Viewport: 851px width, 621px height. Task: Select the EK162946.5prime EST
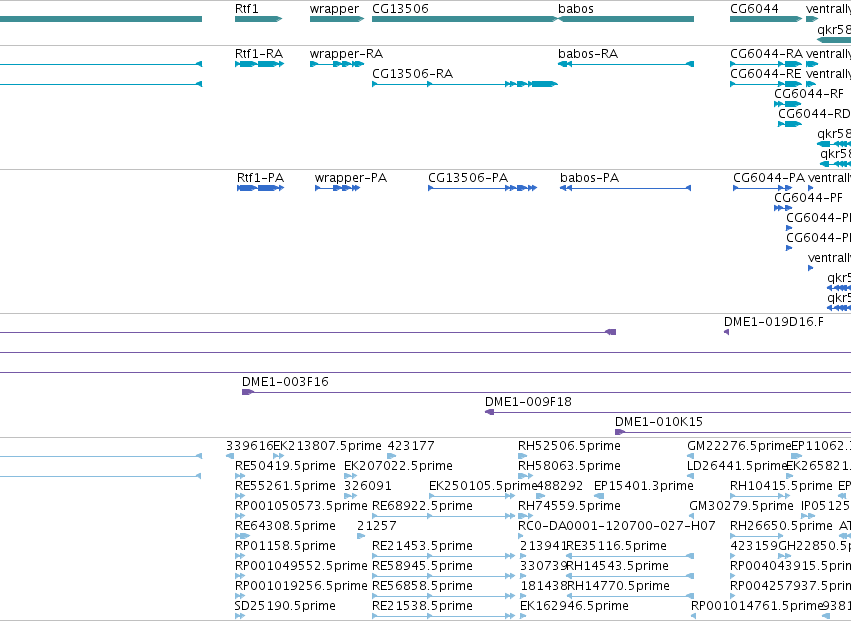pyautogui.click(x=523, y=617)
